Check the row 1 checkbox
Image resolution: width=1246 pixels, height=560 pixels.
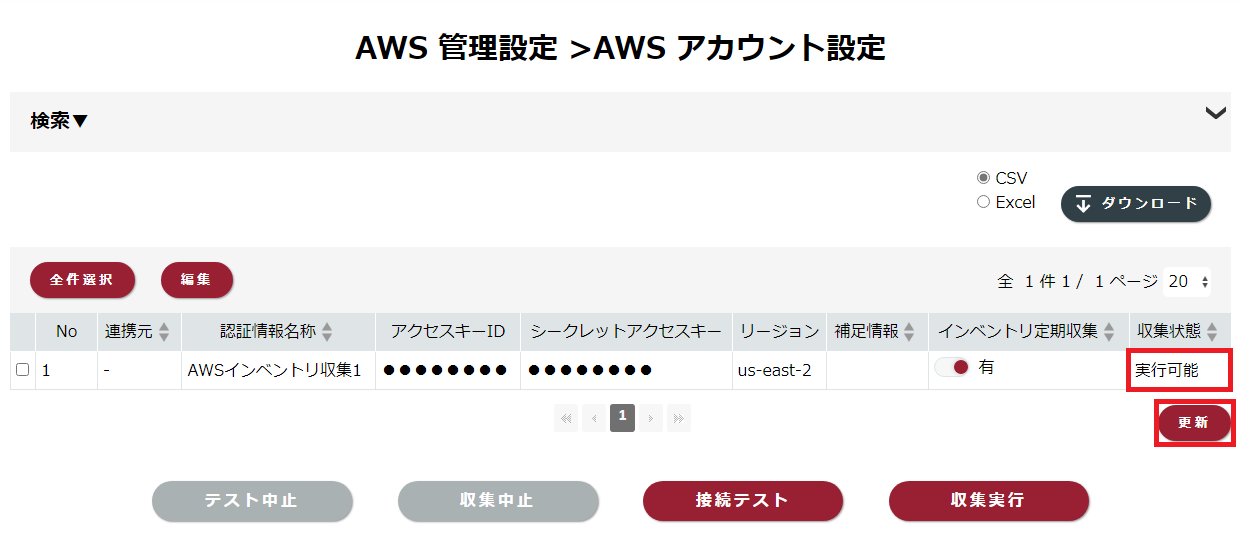pyautogui.click(x=22, y=370)
